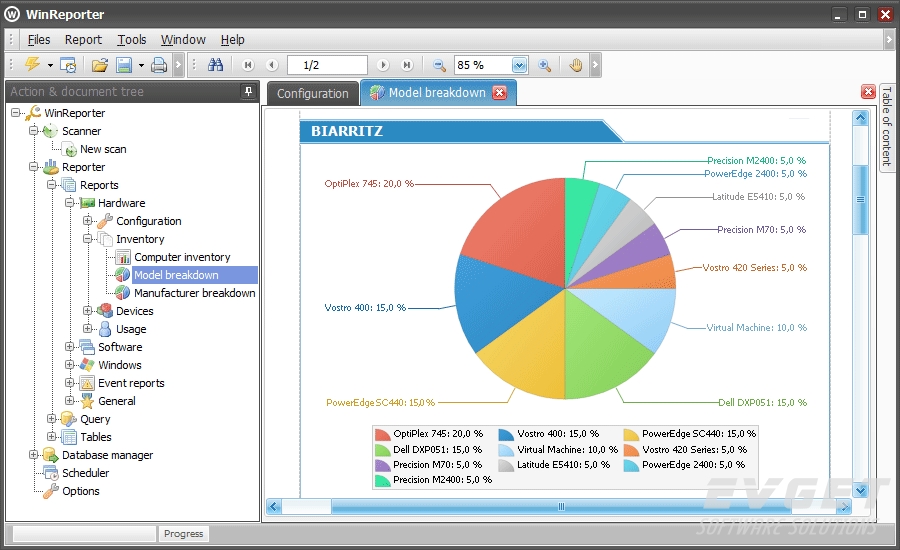Select Computer inventory report

point(182,257)
